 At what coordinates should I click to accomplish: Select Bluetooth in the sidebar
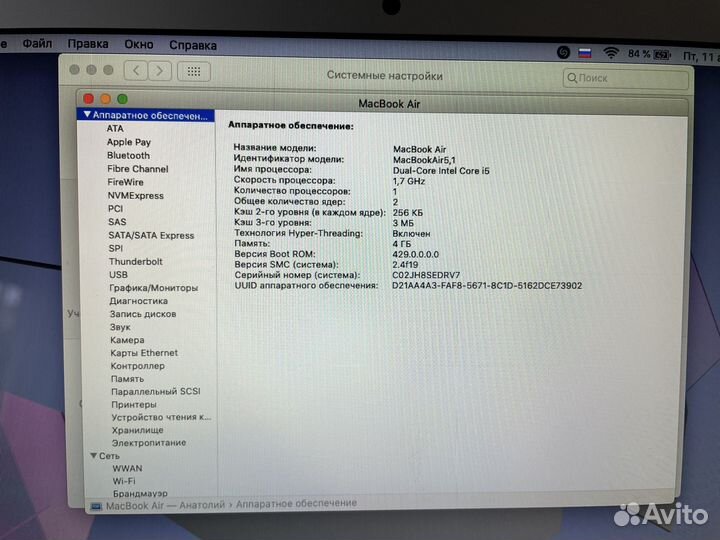128,155
